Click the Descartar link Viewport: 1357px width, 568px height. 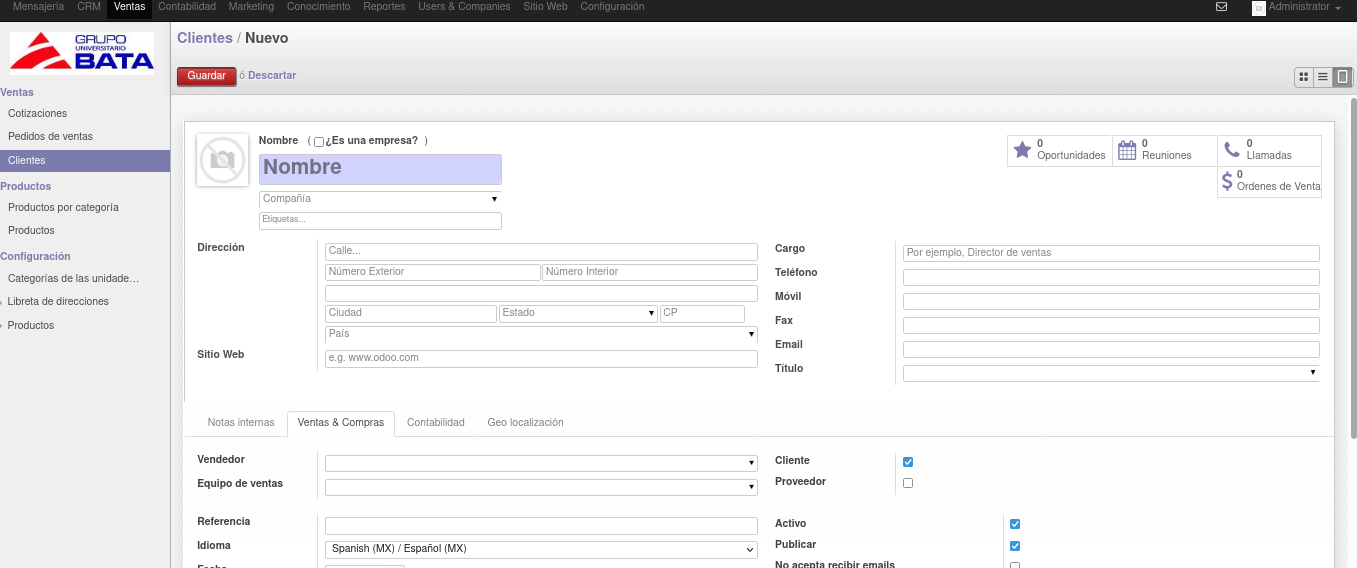[x=272, y=76]
